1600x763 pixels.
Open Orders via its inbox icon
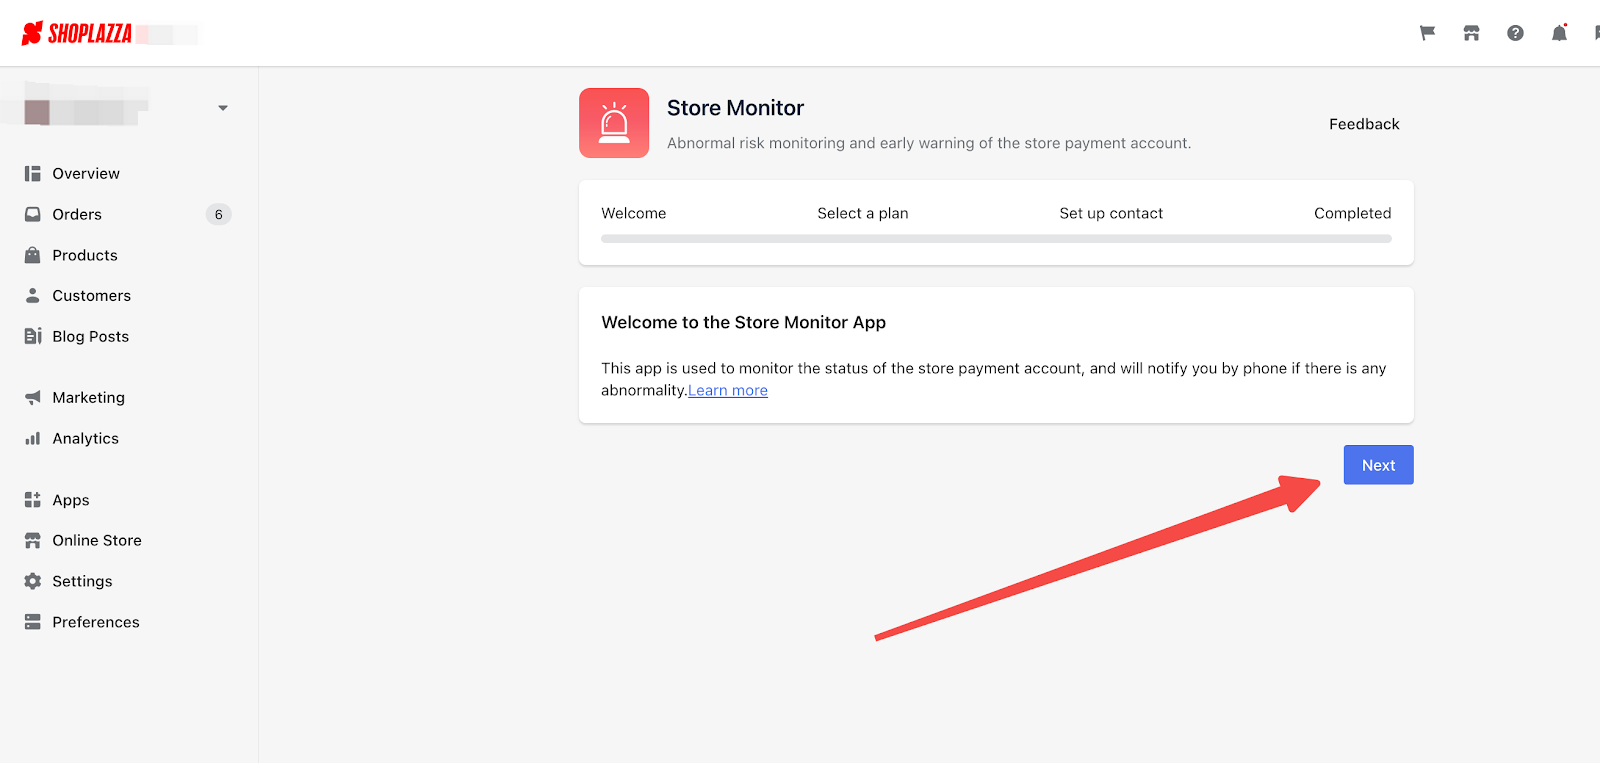33,214
